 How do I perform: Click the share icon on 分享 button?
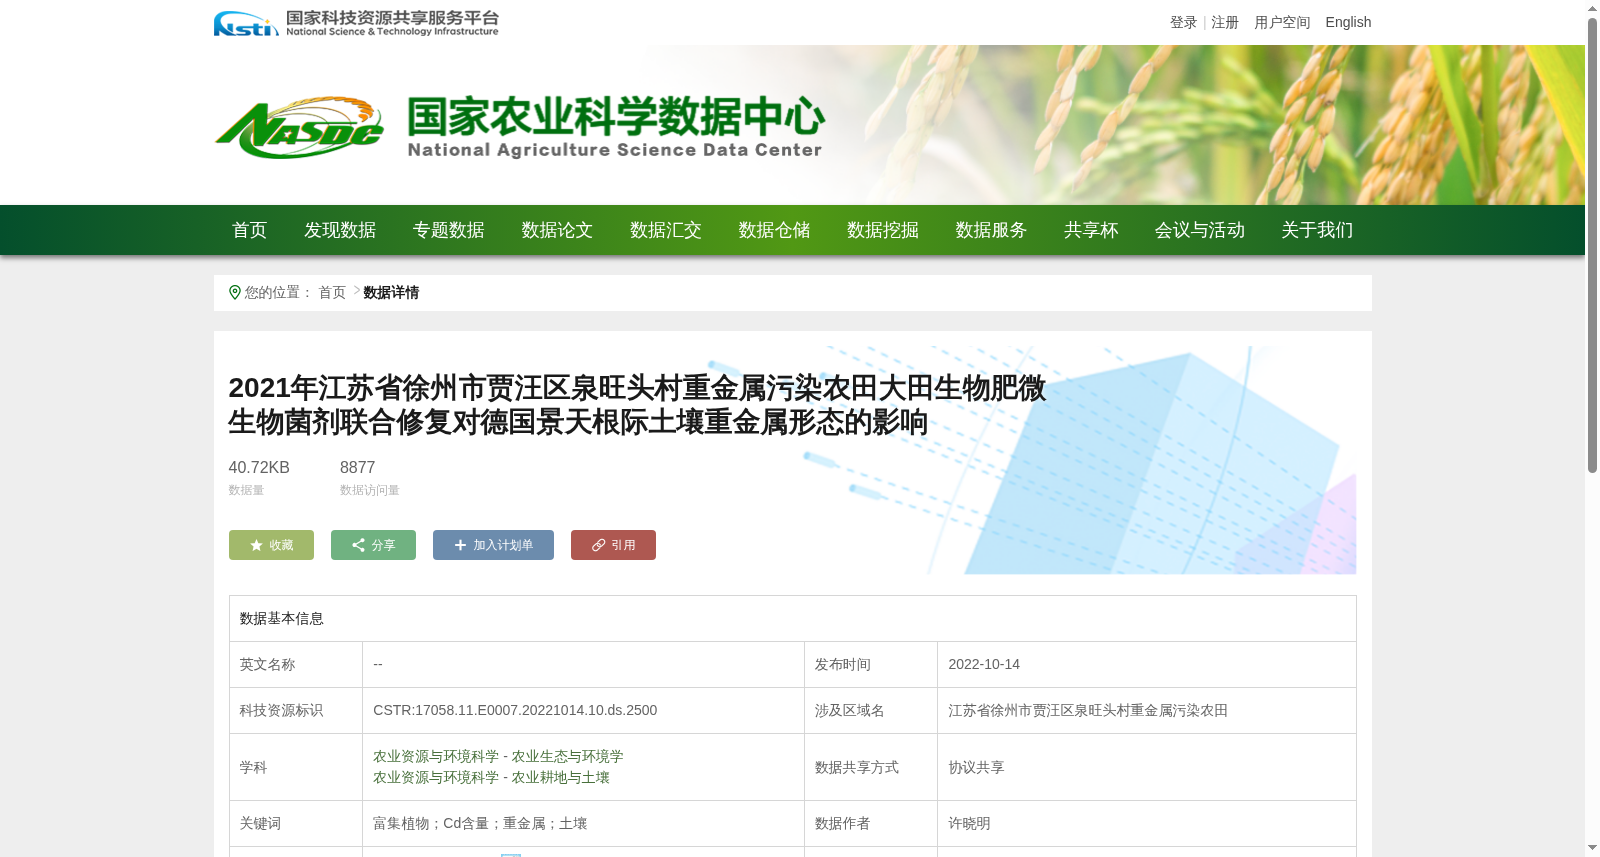pos(358,545)
